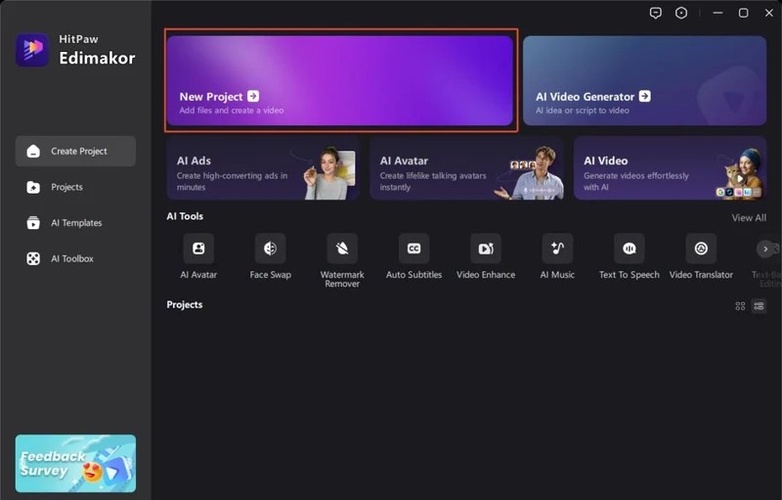Click View All AI tools

[749, 218]
